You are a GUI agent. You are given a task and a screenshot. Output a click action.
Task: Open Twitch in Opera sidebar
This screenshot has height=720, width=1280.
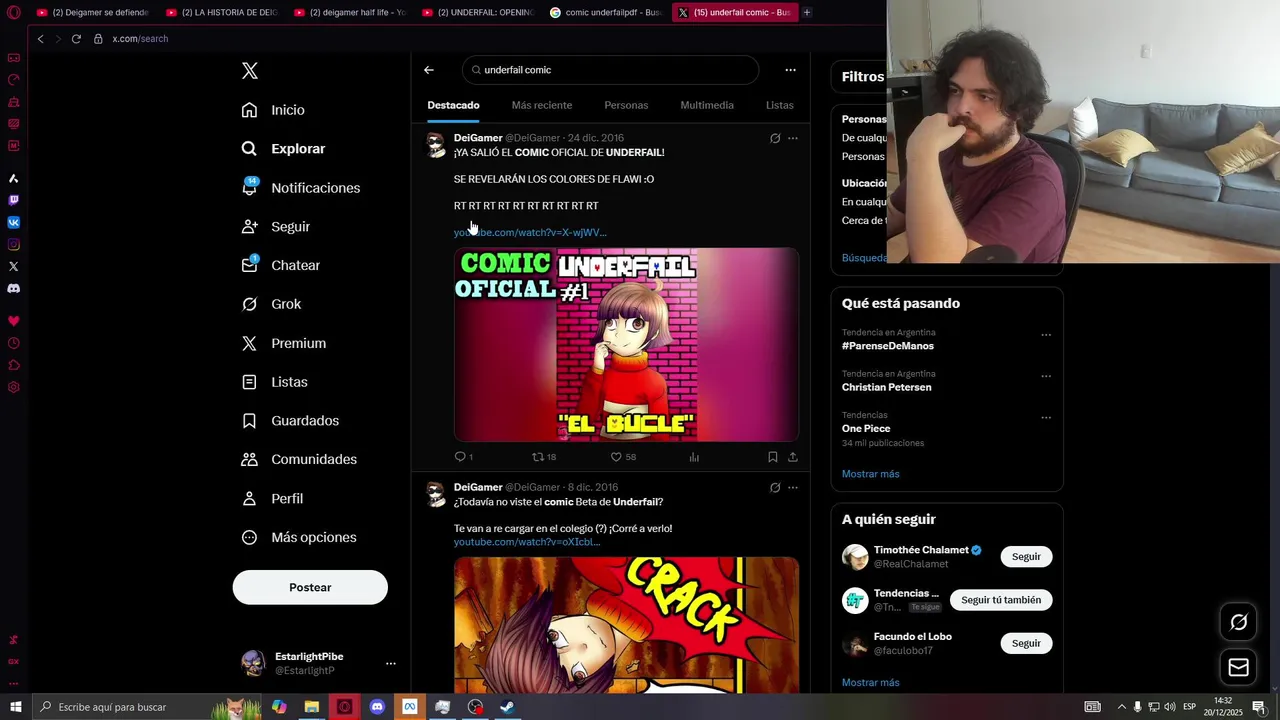coord(14,200)
